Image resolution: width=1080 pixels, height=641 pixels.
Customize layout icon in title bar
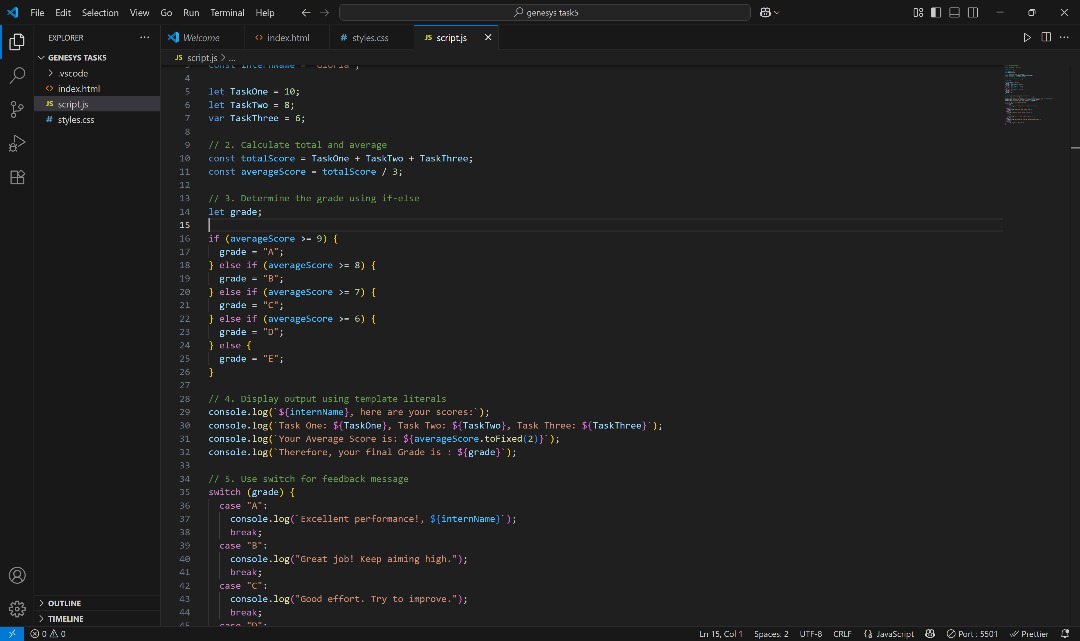coord(918,12)
